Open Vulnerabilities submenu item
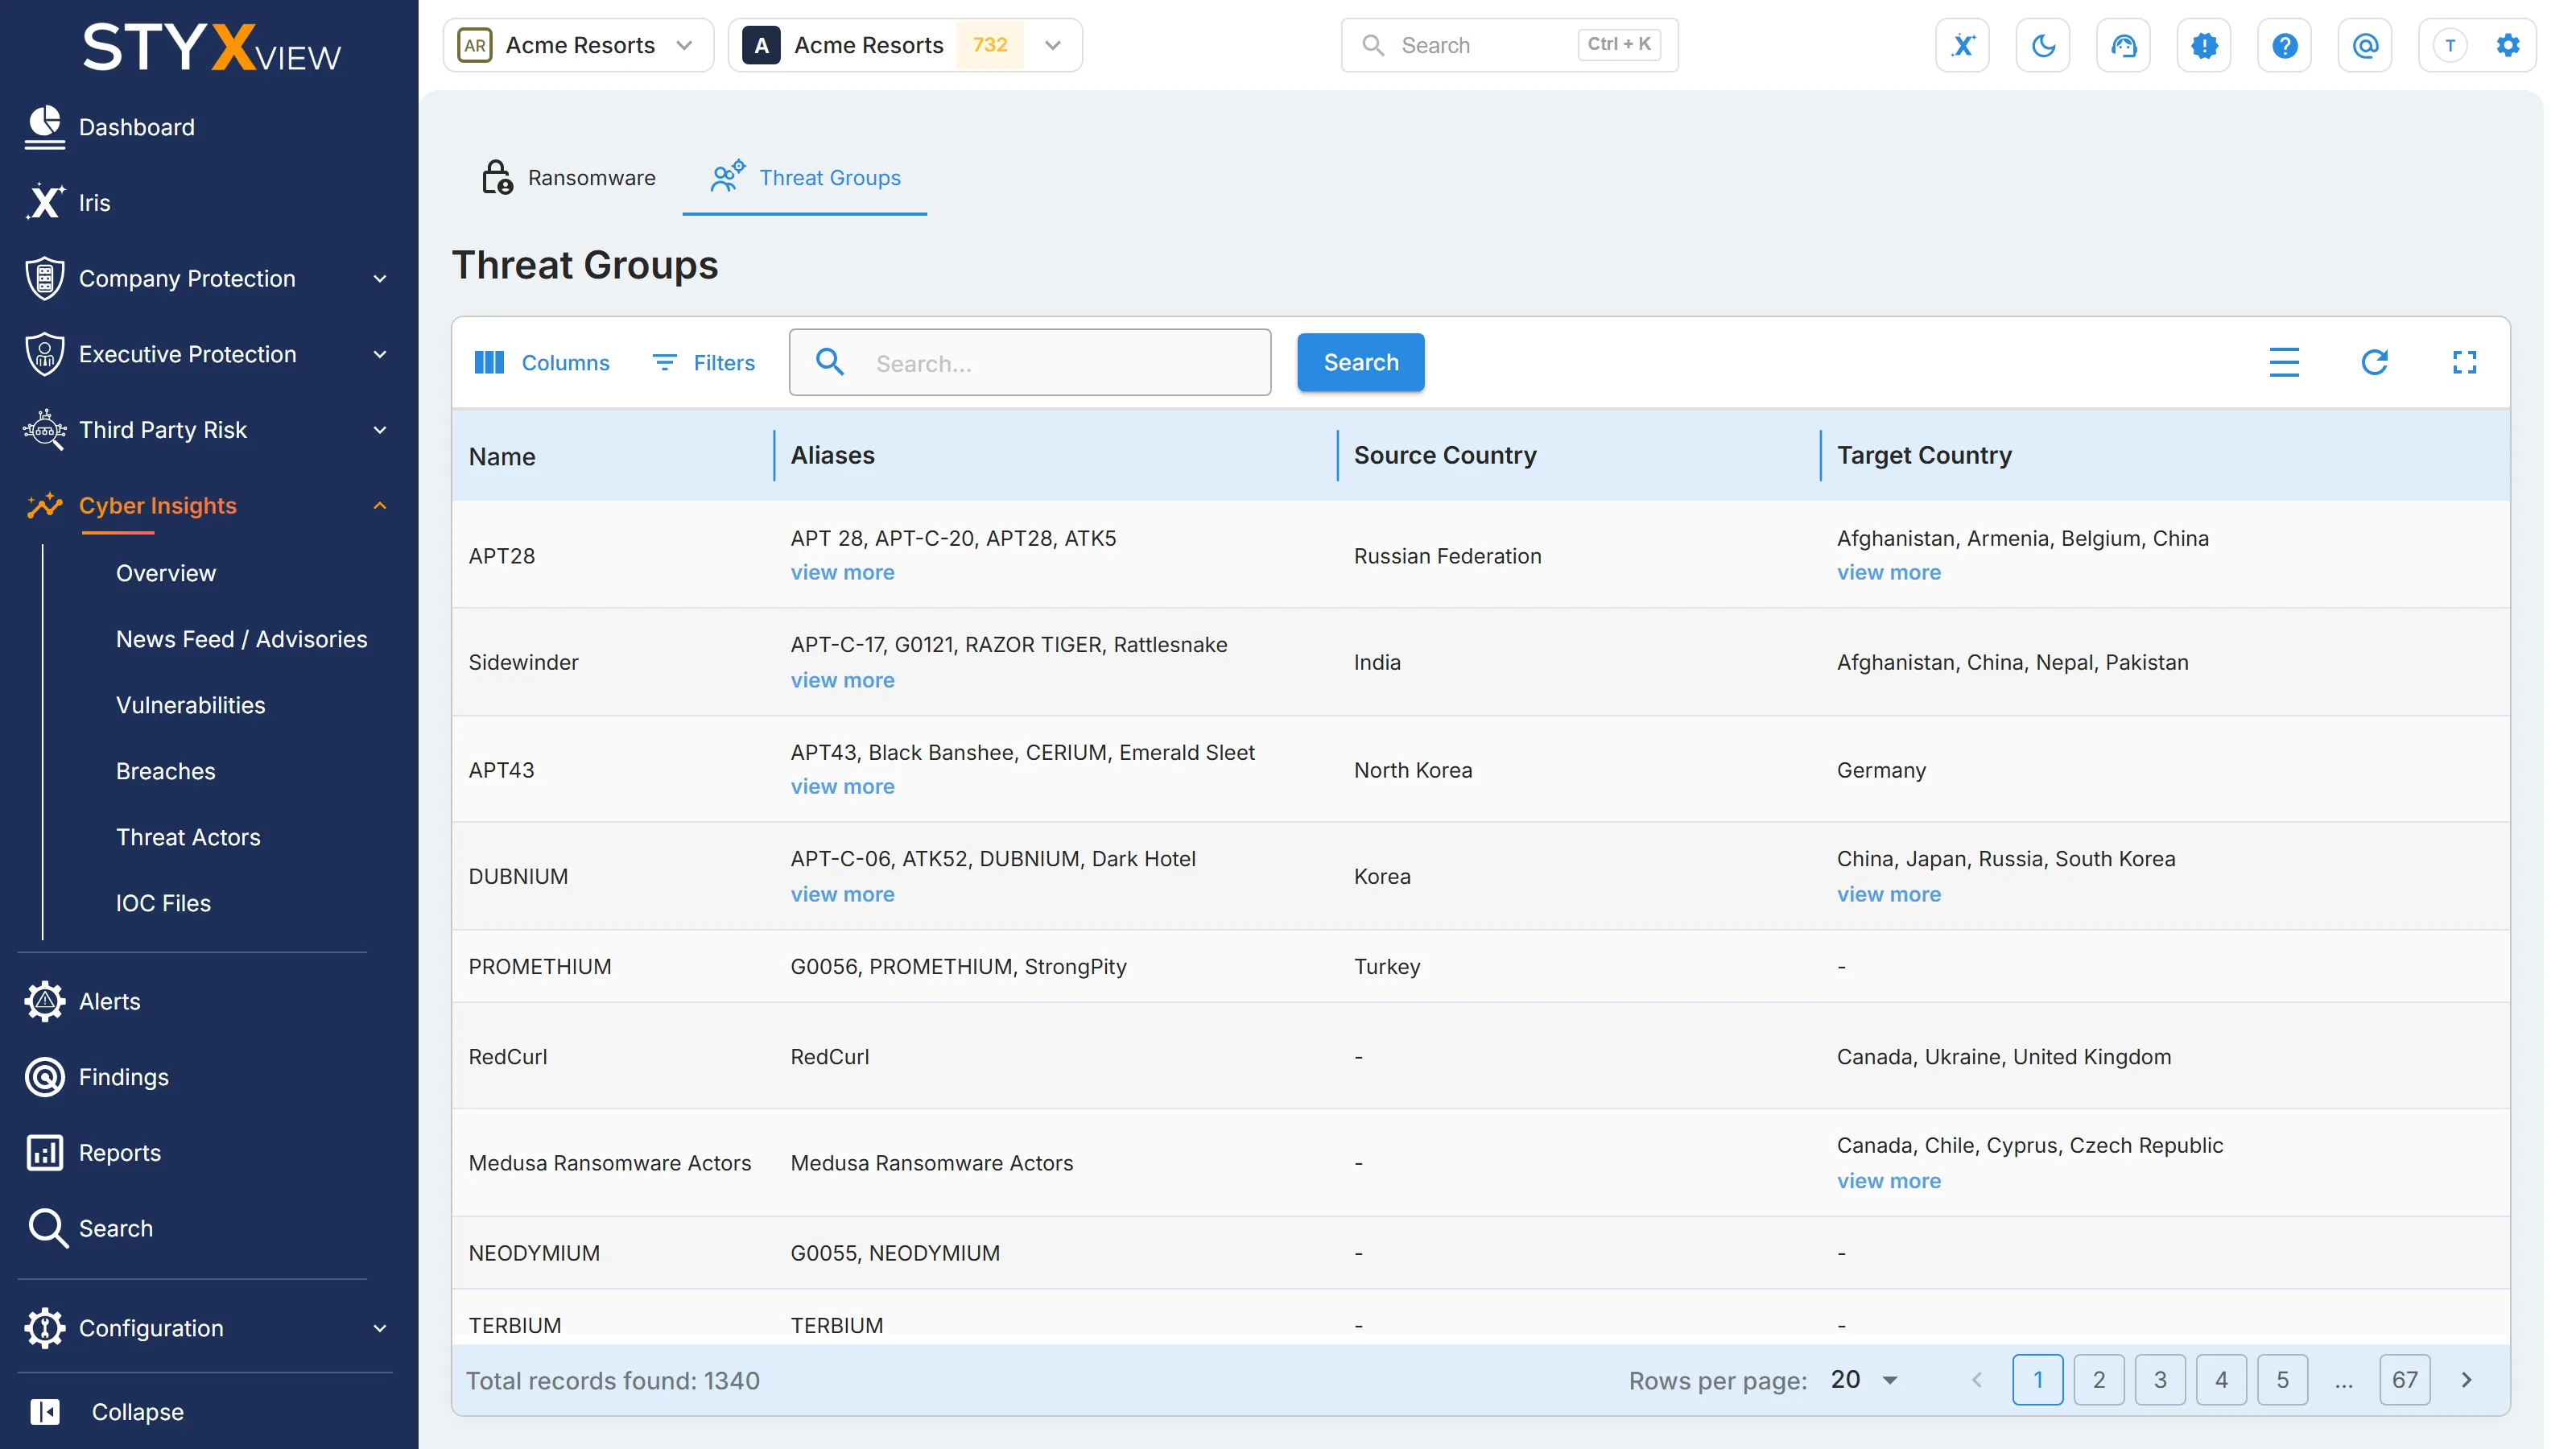The image size is (2576, 1449). [x=190, y=705]
